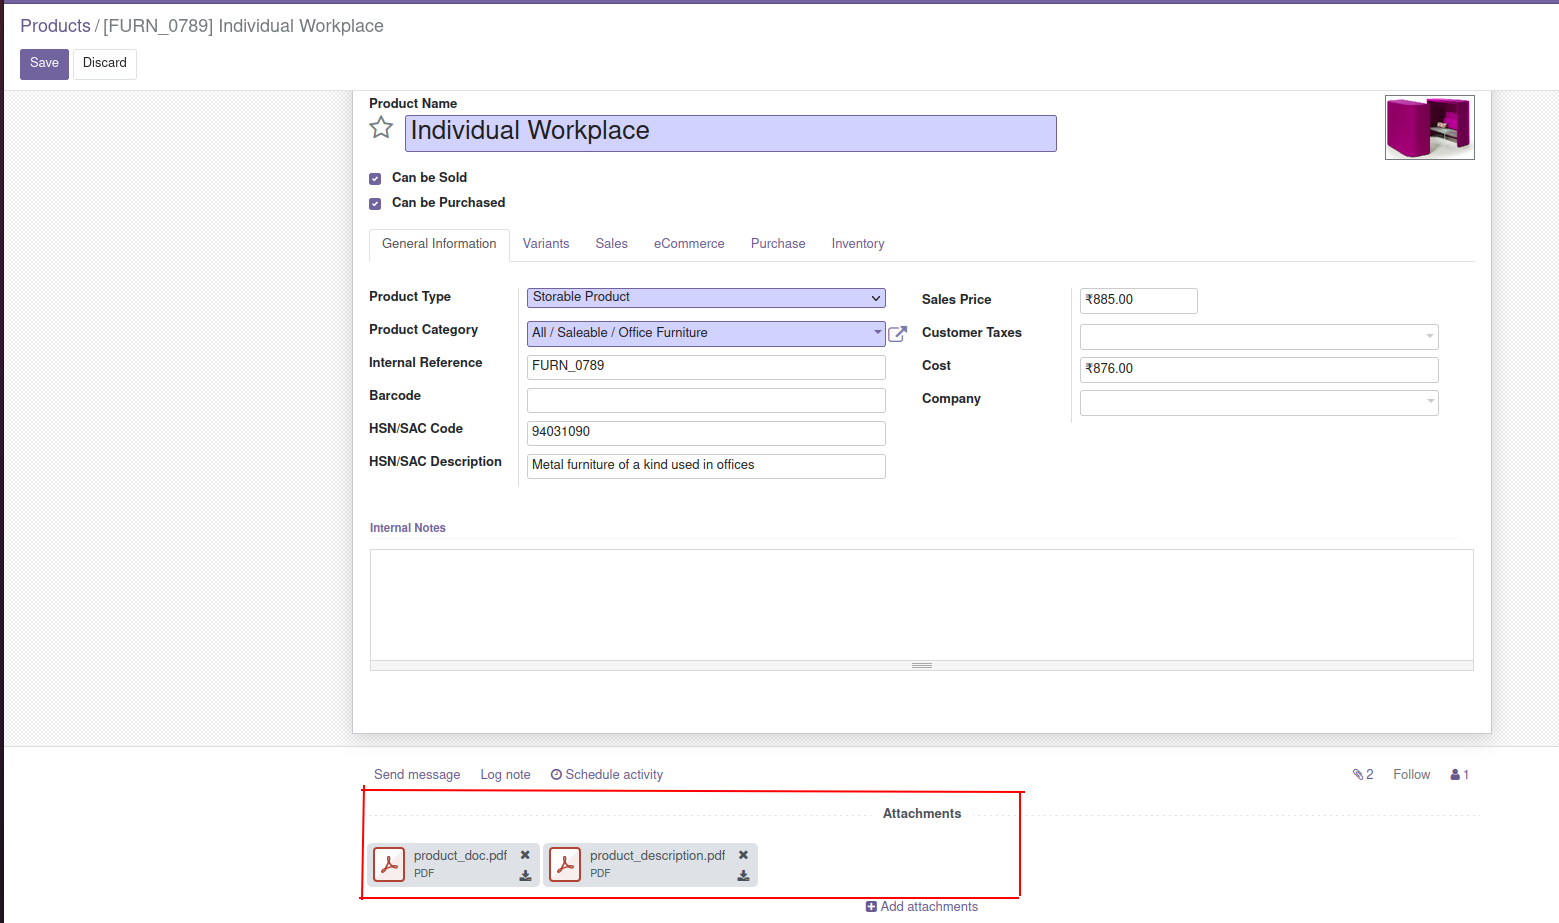Click inside the Internal Notes text area

(x=922, y=604)
